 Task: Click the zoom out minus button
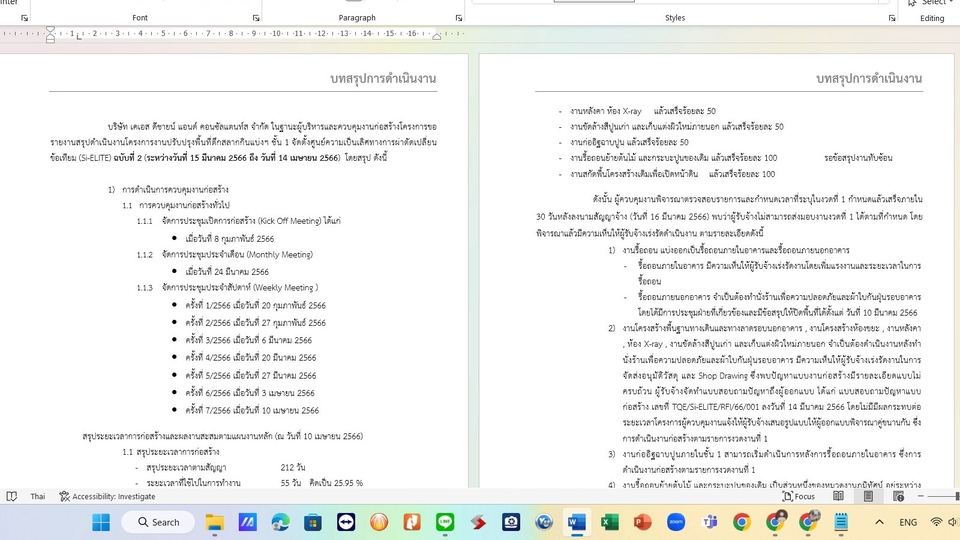(x=920, y=497)
